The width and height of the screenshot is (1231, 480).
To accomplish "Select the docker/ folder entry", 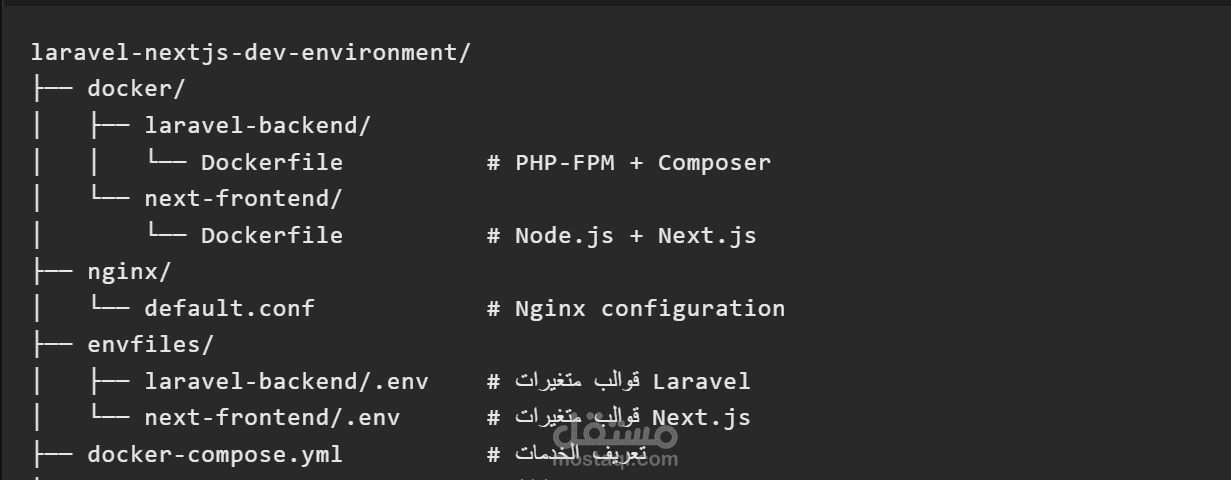I will pyautogui.click(x=136, y=89).
